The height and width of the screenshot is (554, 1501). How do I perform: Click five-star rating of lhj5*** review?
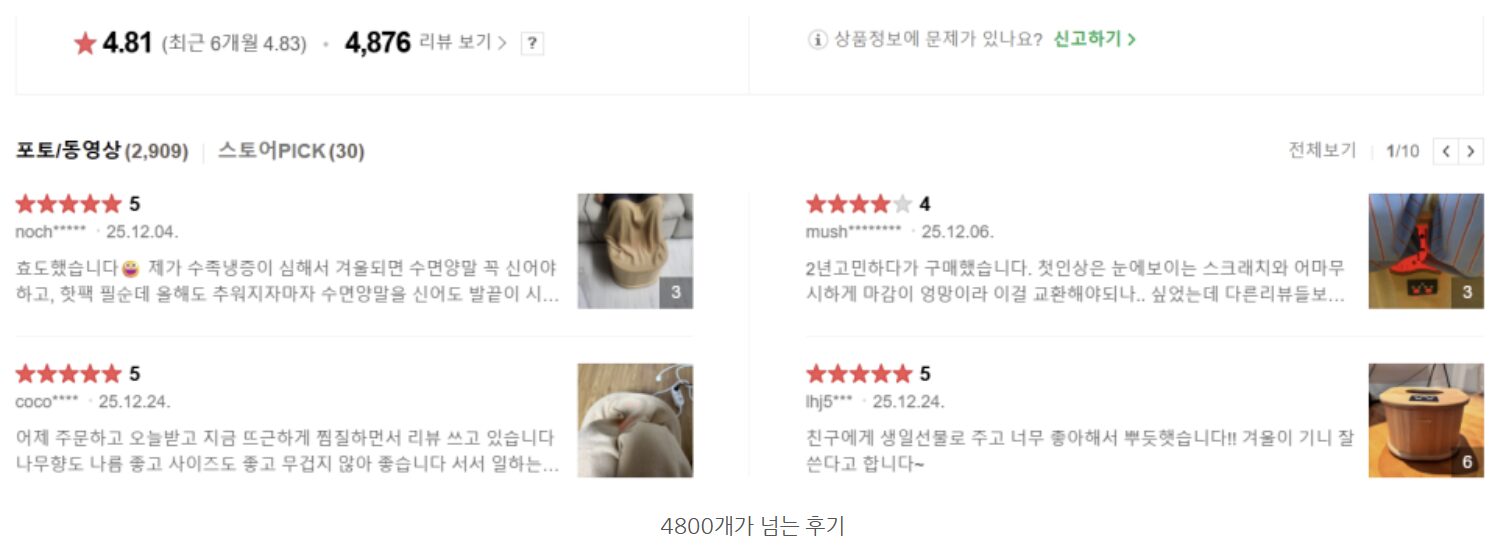point(859,374)
